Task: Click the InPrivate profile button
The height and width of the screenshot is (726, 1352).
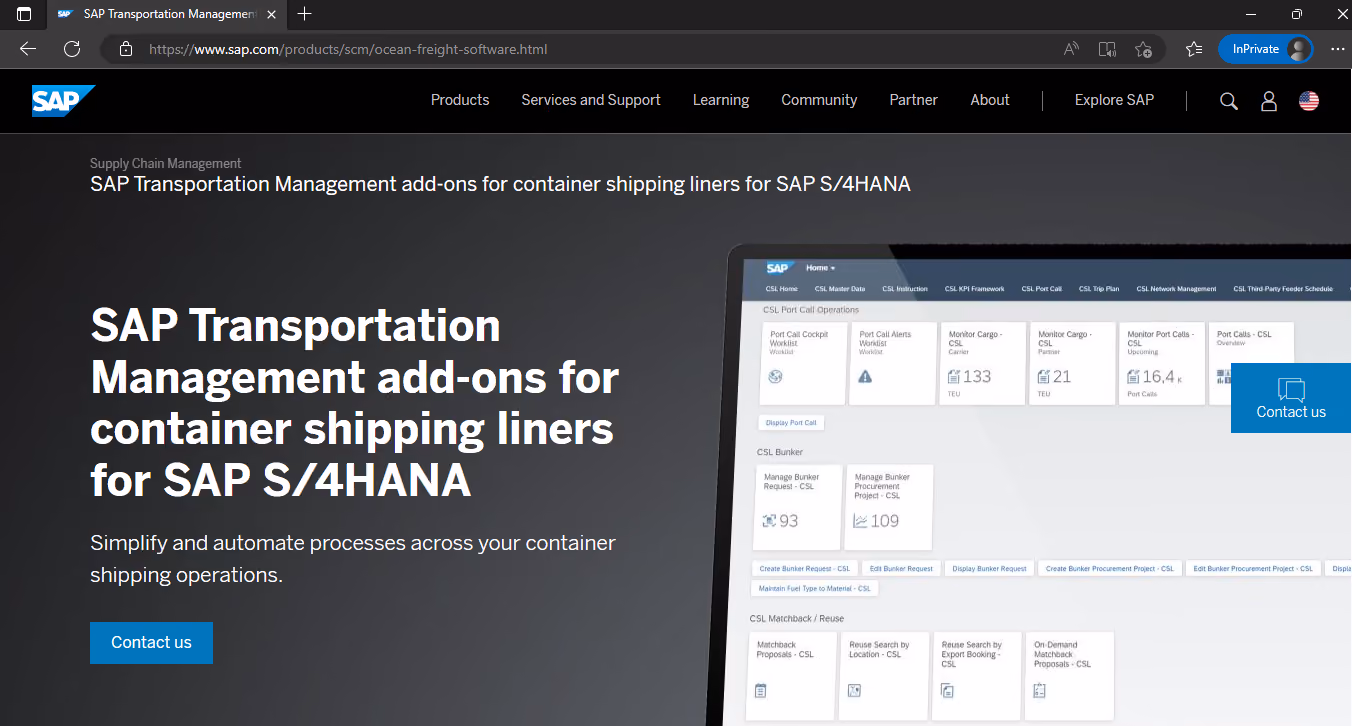Action: (x=1265, y=49)
